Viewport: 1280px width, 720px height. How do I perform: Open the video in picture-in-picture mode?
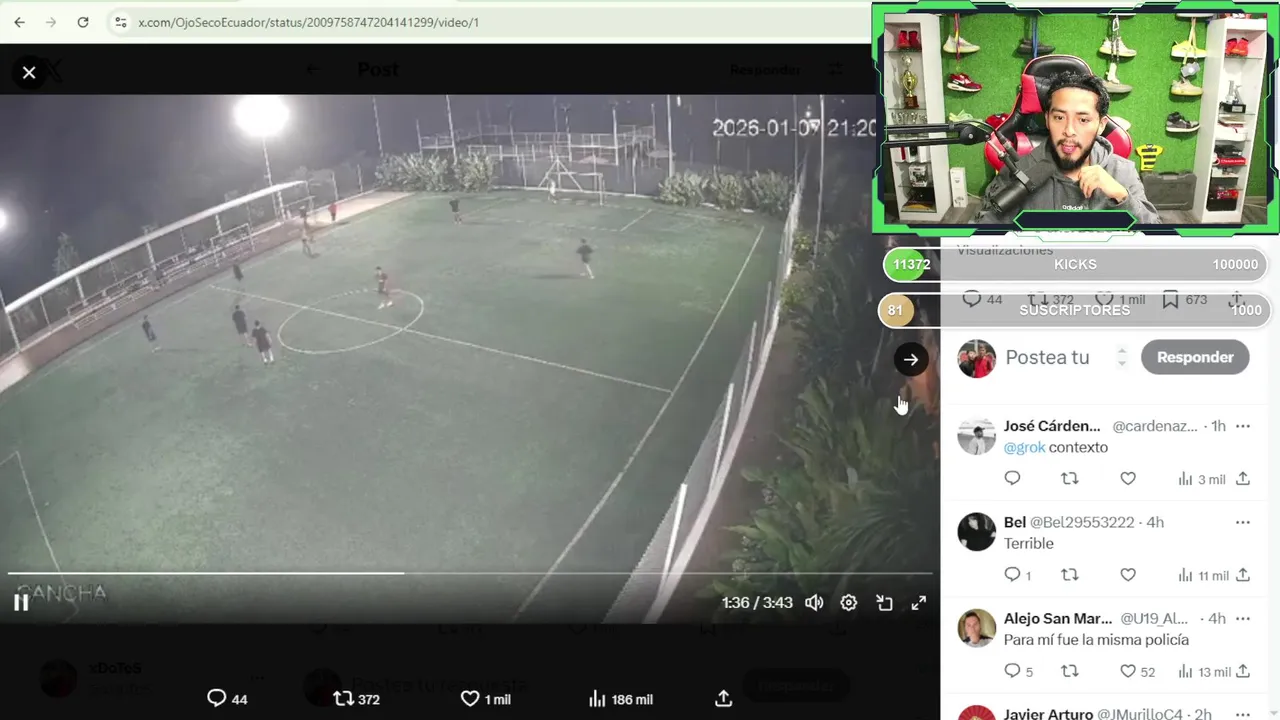pos(884,603)
